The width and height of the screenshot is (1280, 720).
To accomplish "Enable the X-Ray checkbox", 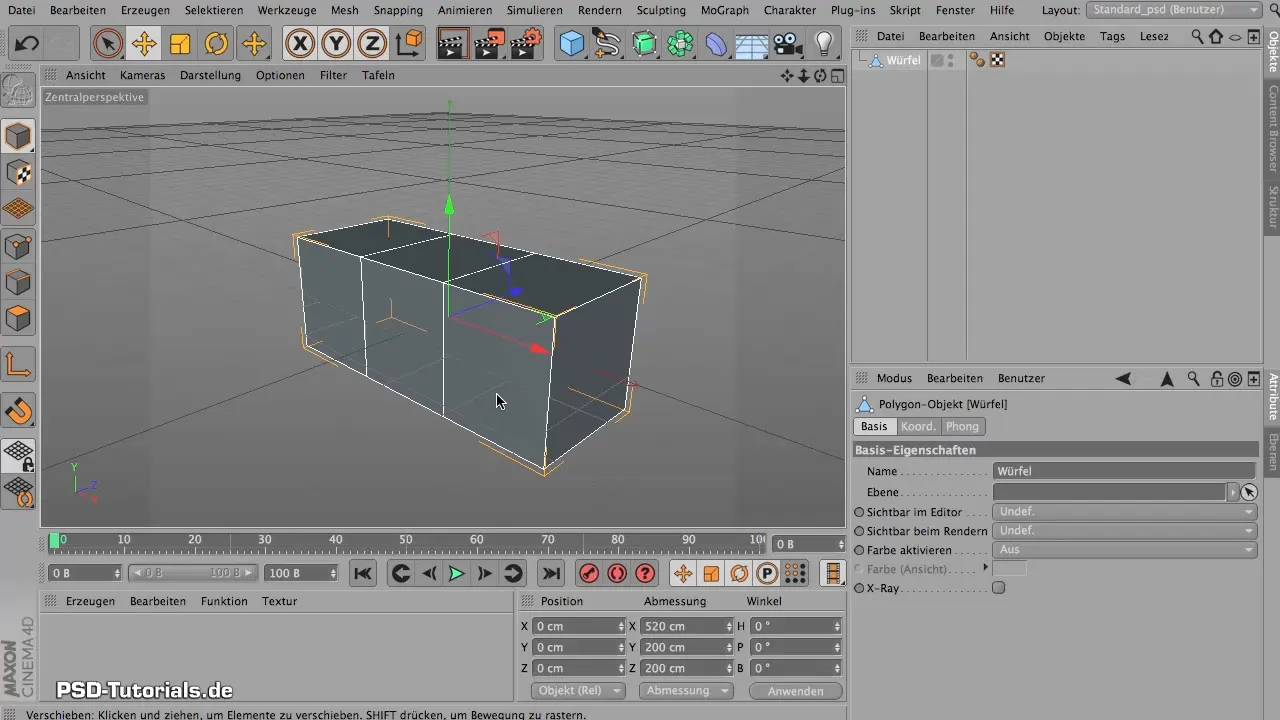I will (998, 588).
